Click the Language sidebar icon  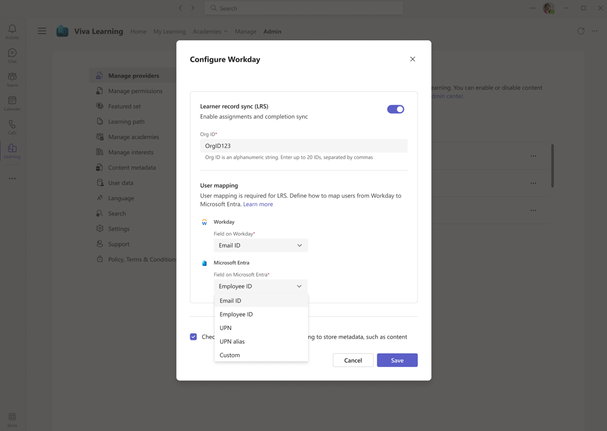point(99,197)
